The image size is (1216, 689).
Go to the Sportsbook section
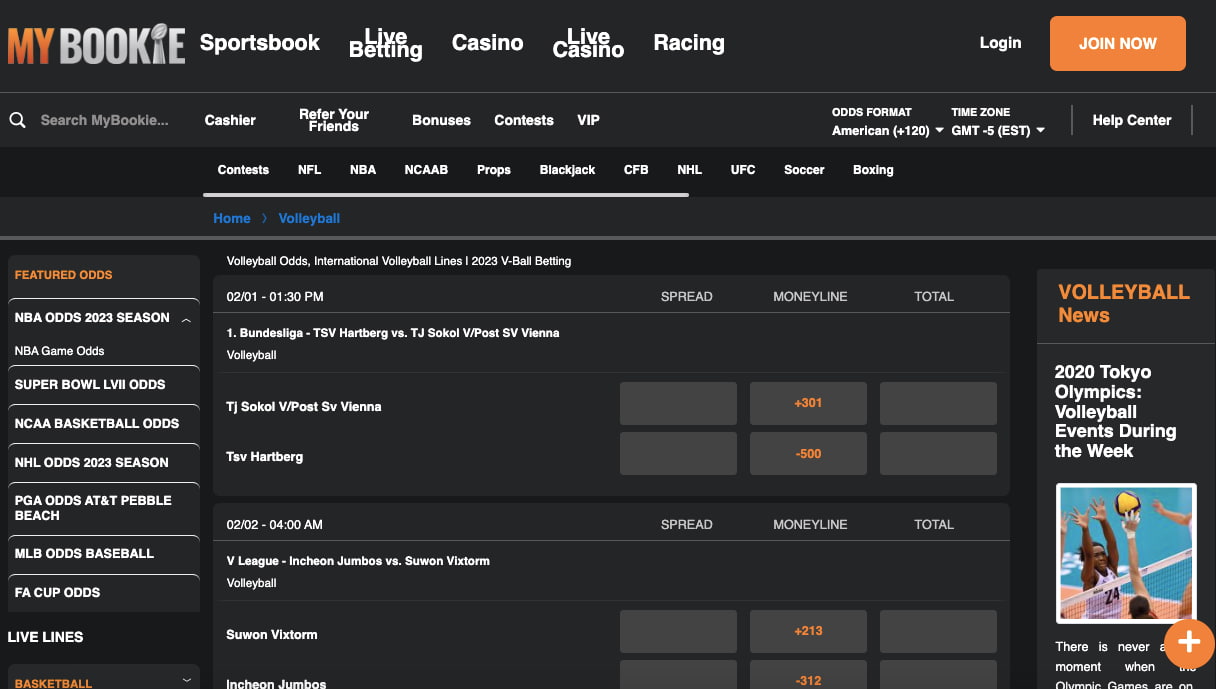pos(260,43)
